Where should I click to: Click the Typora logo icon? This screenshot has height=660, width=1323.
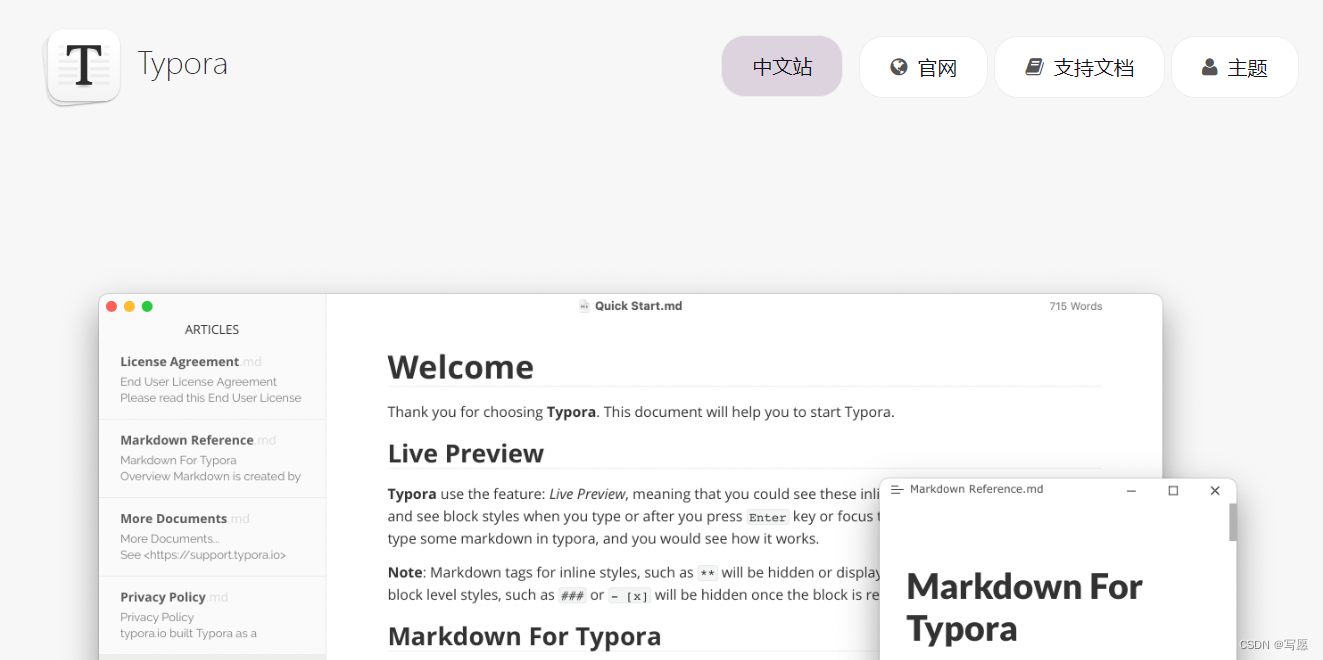[x=83, y=66]
